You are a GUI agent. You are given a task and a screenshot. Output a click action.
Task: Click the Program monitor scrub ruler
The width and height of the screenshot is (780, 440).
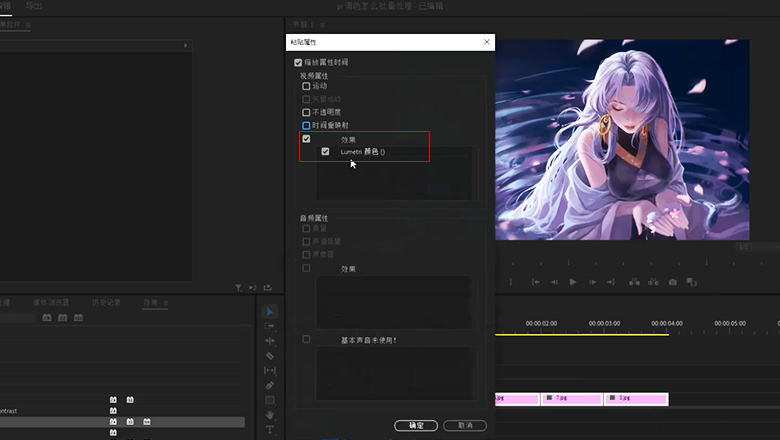[x=637, y=262]
